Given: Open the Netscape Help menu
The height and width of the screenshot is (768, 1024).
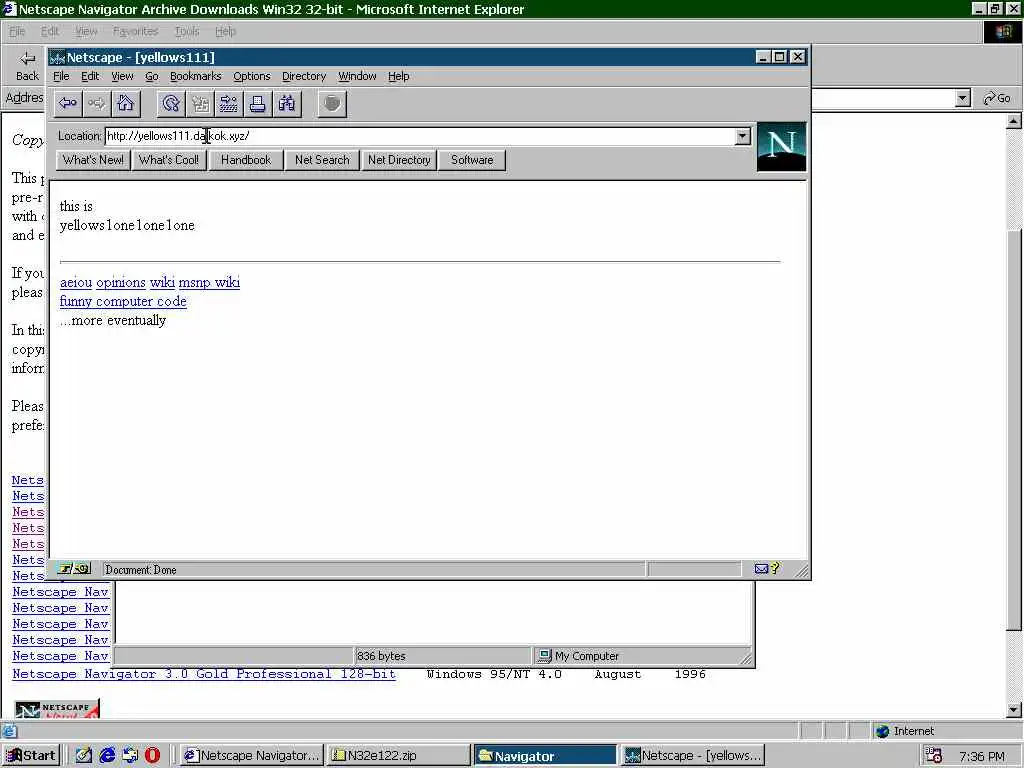Looking at the screenshot, I should (398, 76).
